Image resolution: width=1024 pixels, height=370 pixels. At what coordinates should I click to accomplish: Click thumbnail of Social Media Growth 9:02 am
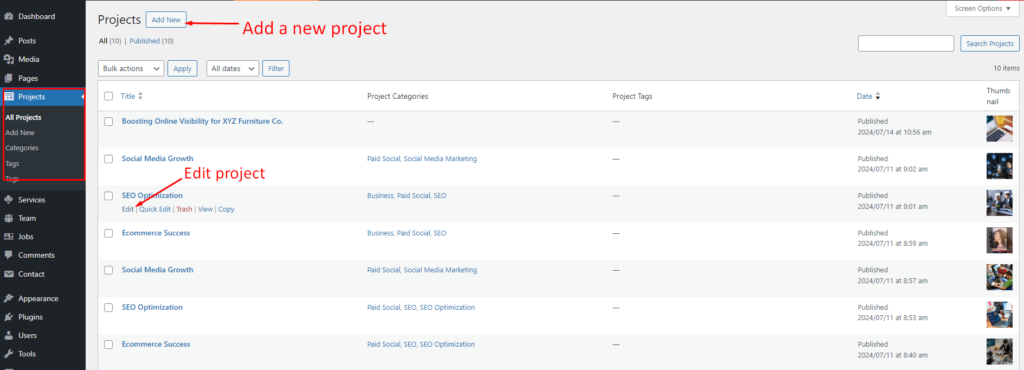pyautogui.click(x=999, y=166)
